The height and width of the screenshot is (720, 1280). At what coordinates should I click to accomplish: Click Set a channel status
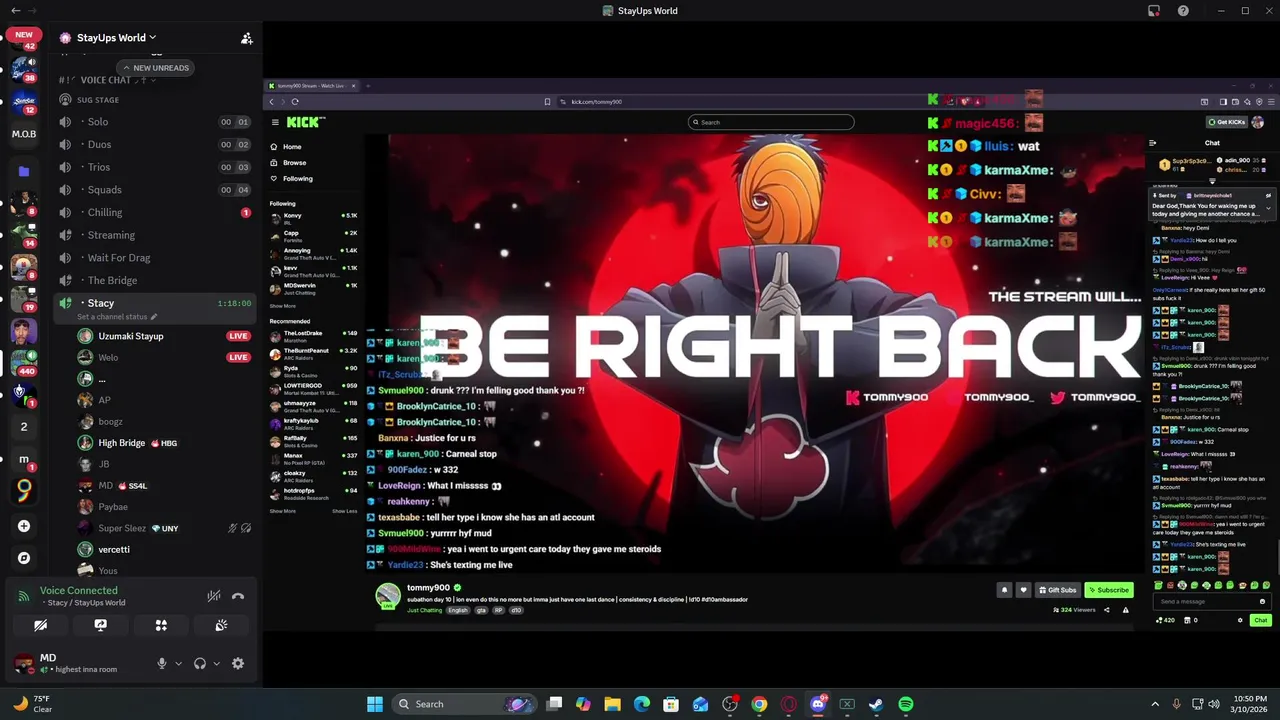[x=117, y=317]
